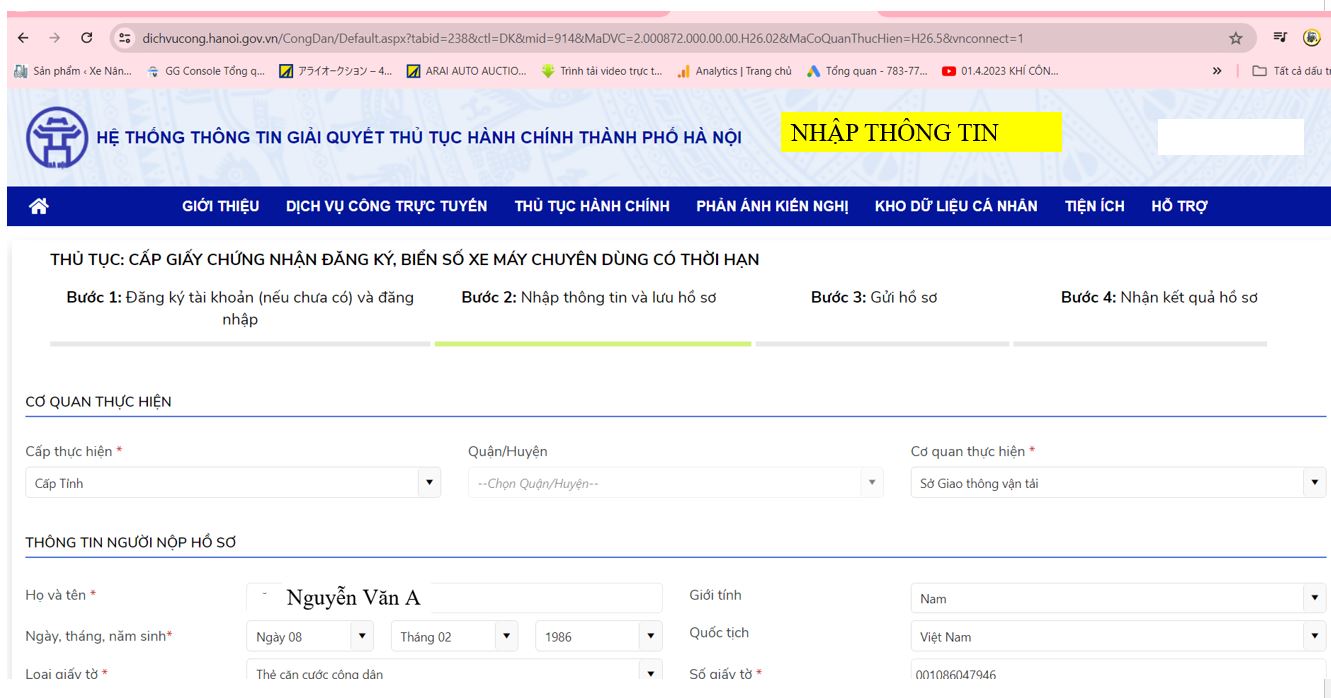The image size is (1331, 698).
Task: Open 'PHẢN ÁNH KIẾN NGHỊ' menu
Action: 772,206
